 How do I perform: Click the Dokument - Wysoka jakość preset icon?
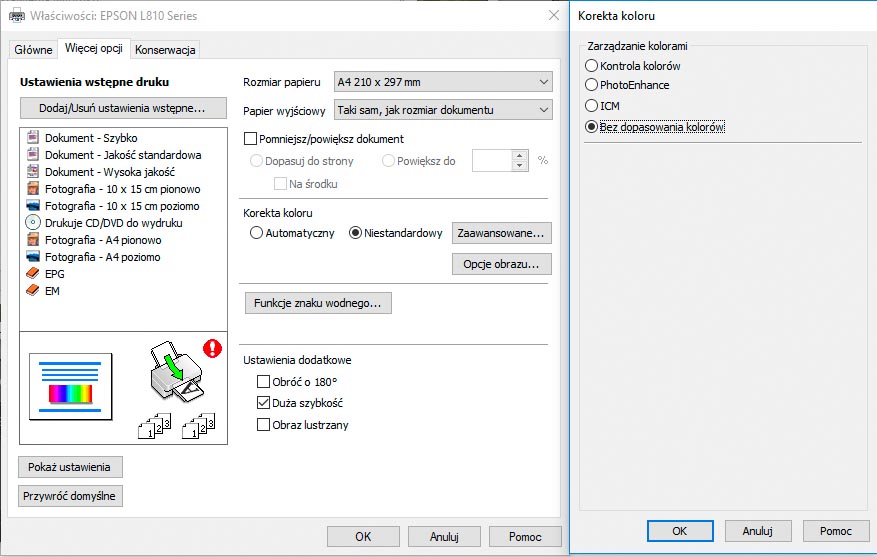(33, 172)
